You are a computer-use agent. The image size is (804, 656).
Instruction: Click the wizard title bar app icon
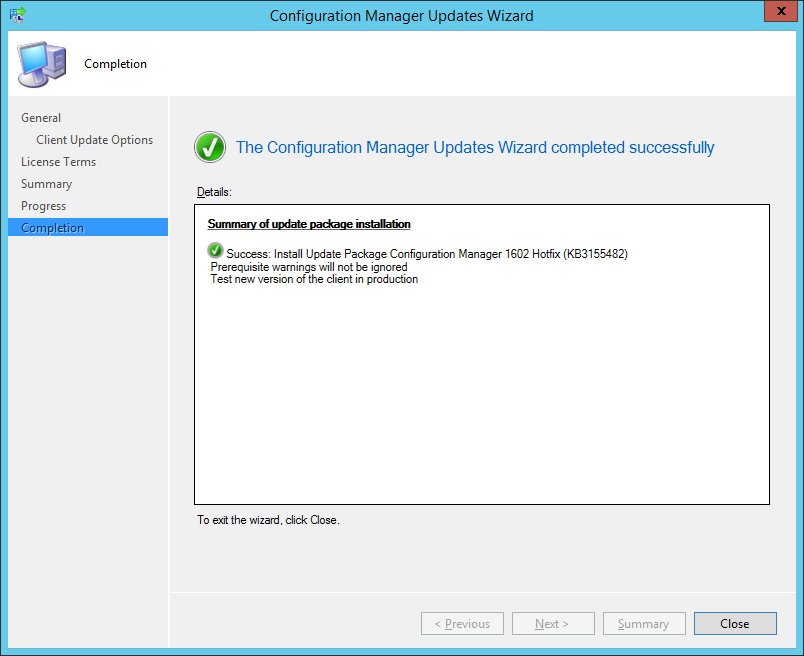coord(18,15)
